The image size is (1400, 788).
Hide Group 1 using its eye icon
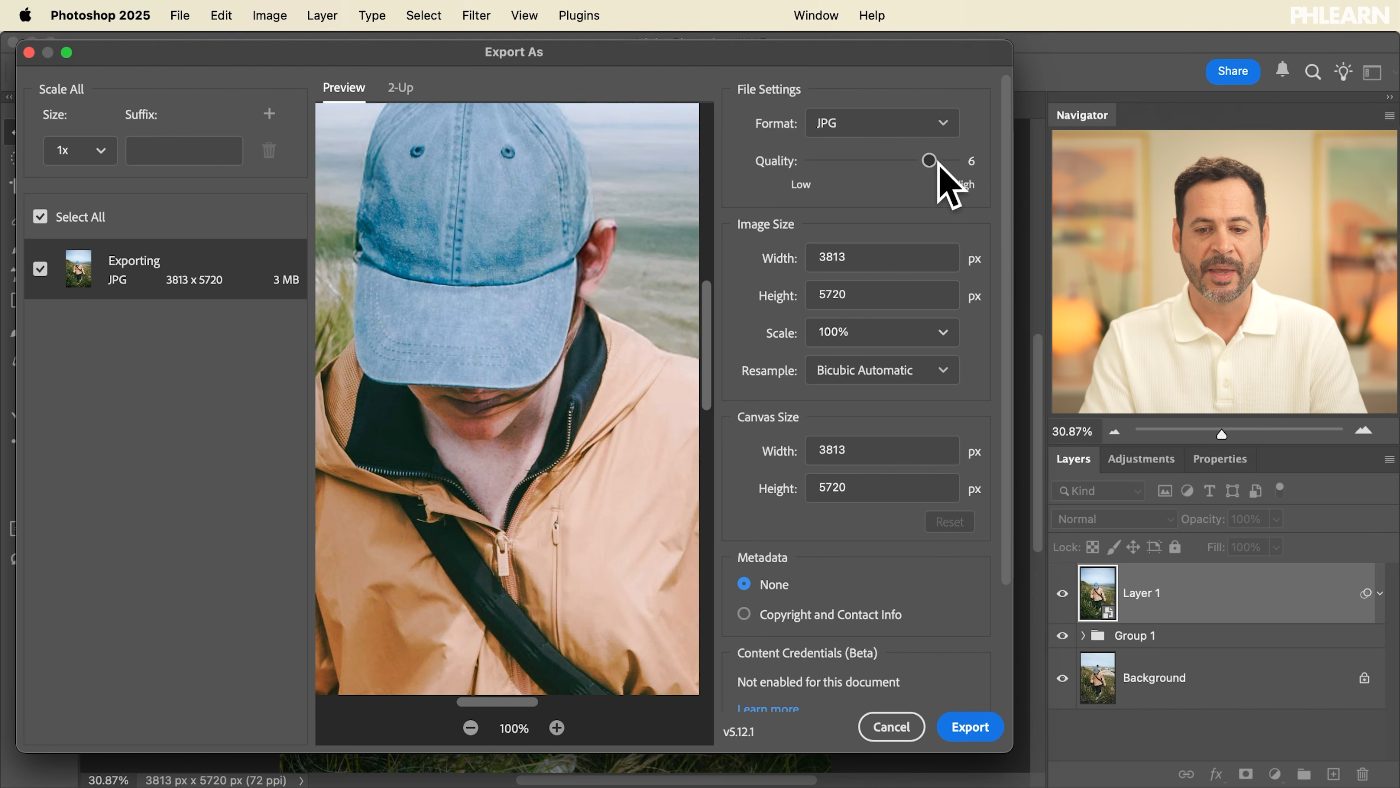coord(1062,636)
